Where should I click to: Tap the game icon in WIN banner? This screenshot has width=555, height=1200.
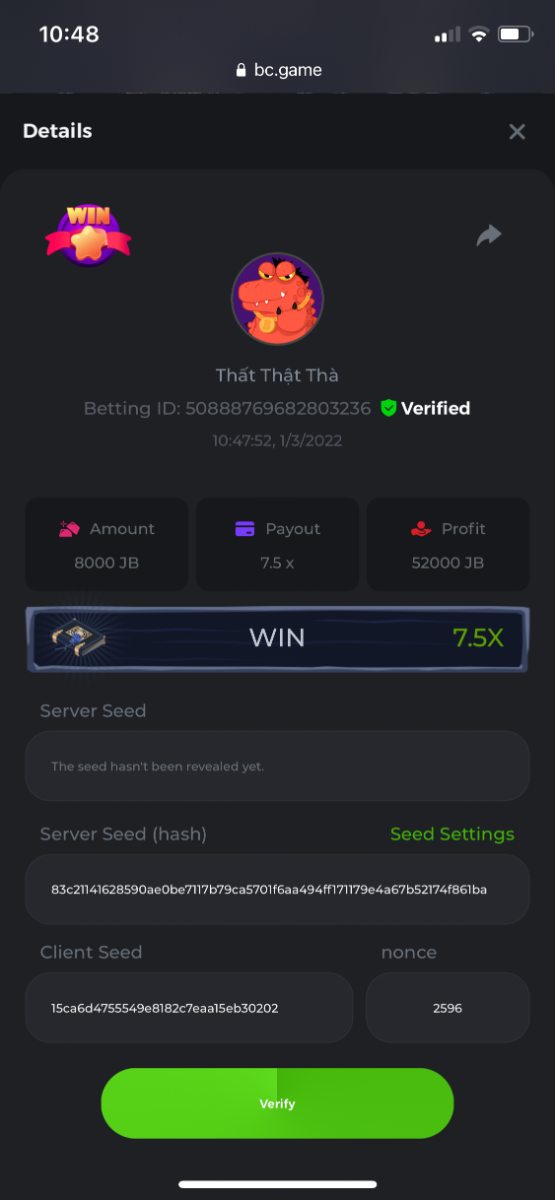[73, 637]
